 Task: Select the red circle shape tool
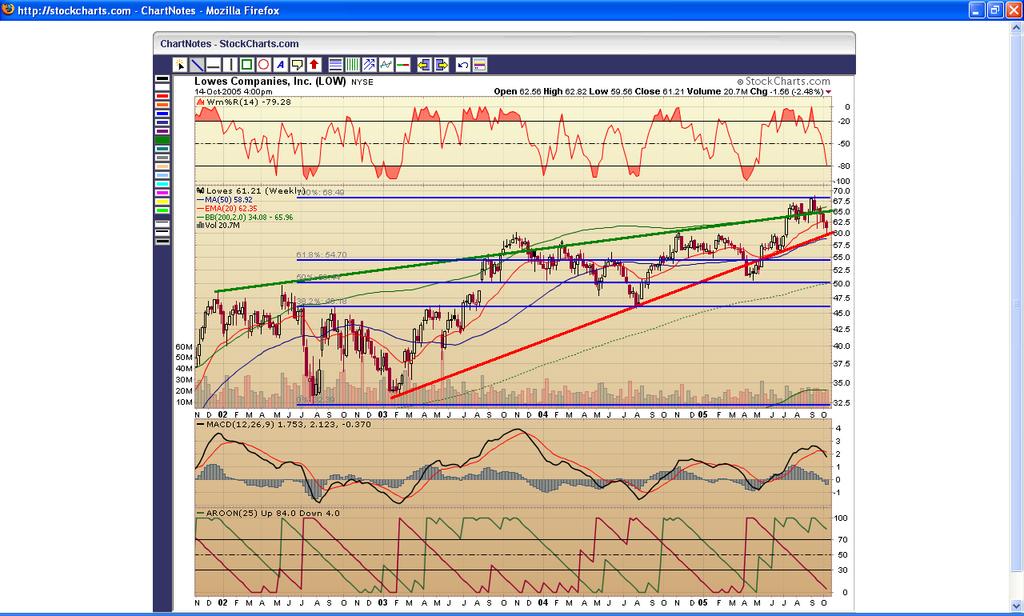tap(263, 65)
